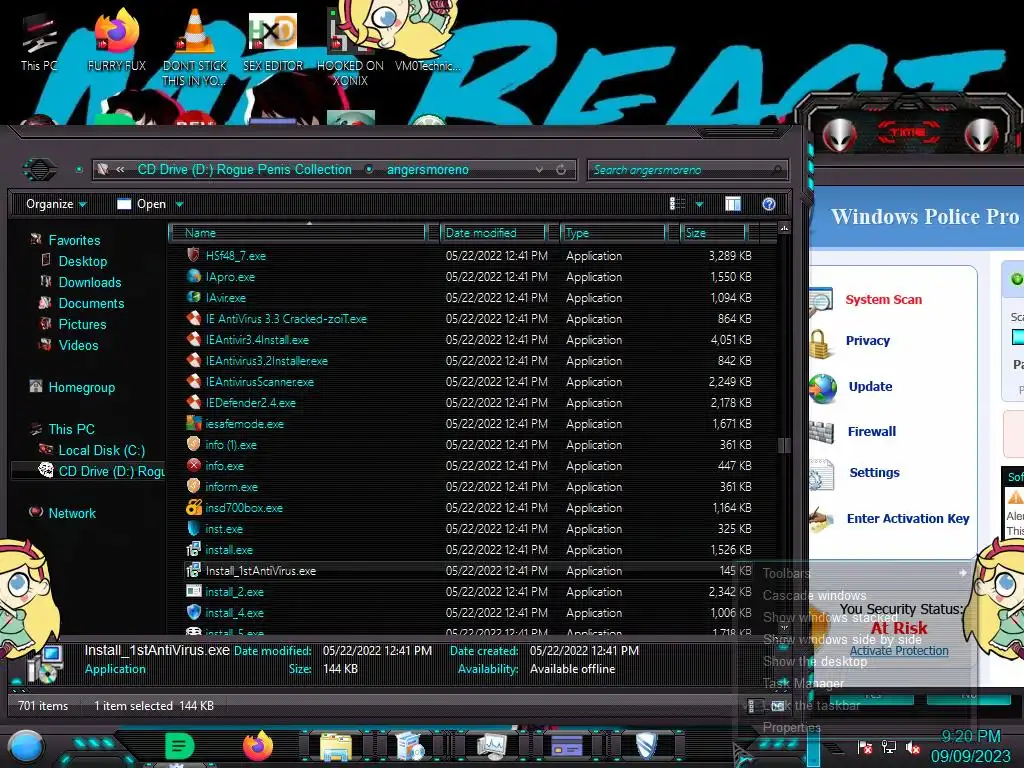The image size is (1024, 768).
Task: Select the inst.exe file icon
Action: (193, 528)
